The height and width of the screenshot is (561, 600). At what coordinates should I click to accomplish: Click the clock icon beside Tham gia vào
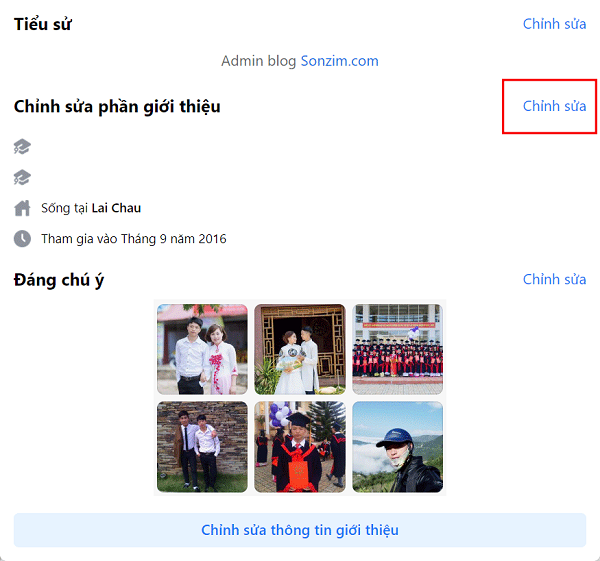22,239
